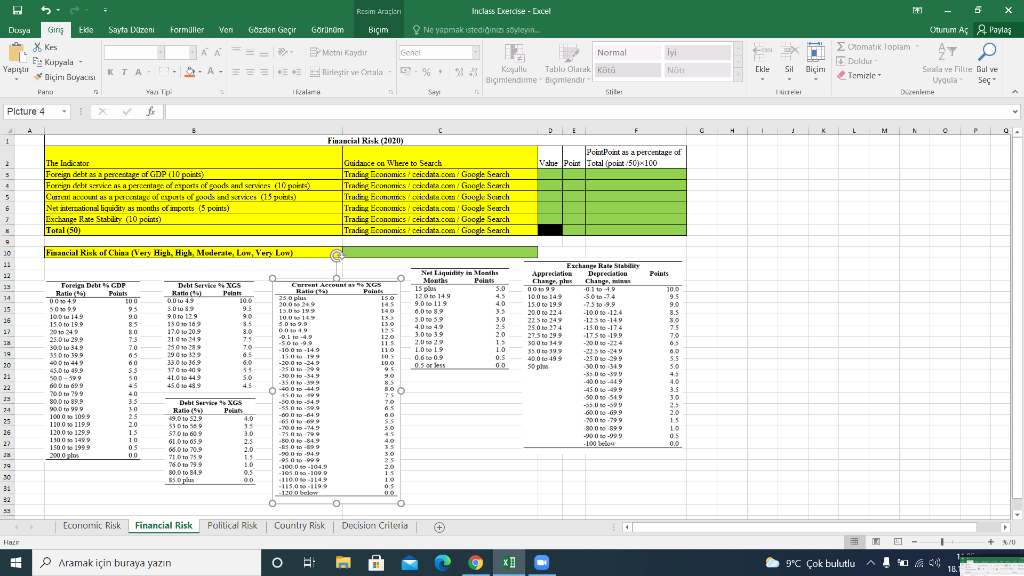Screen dimensions: 1024x576
Task: Click the zoom slider handle
Action: click(x=942, y=542)
